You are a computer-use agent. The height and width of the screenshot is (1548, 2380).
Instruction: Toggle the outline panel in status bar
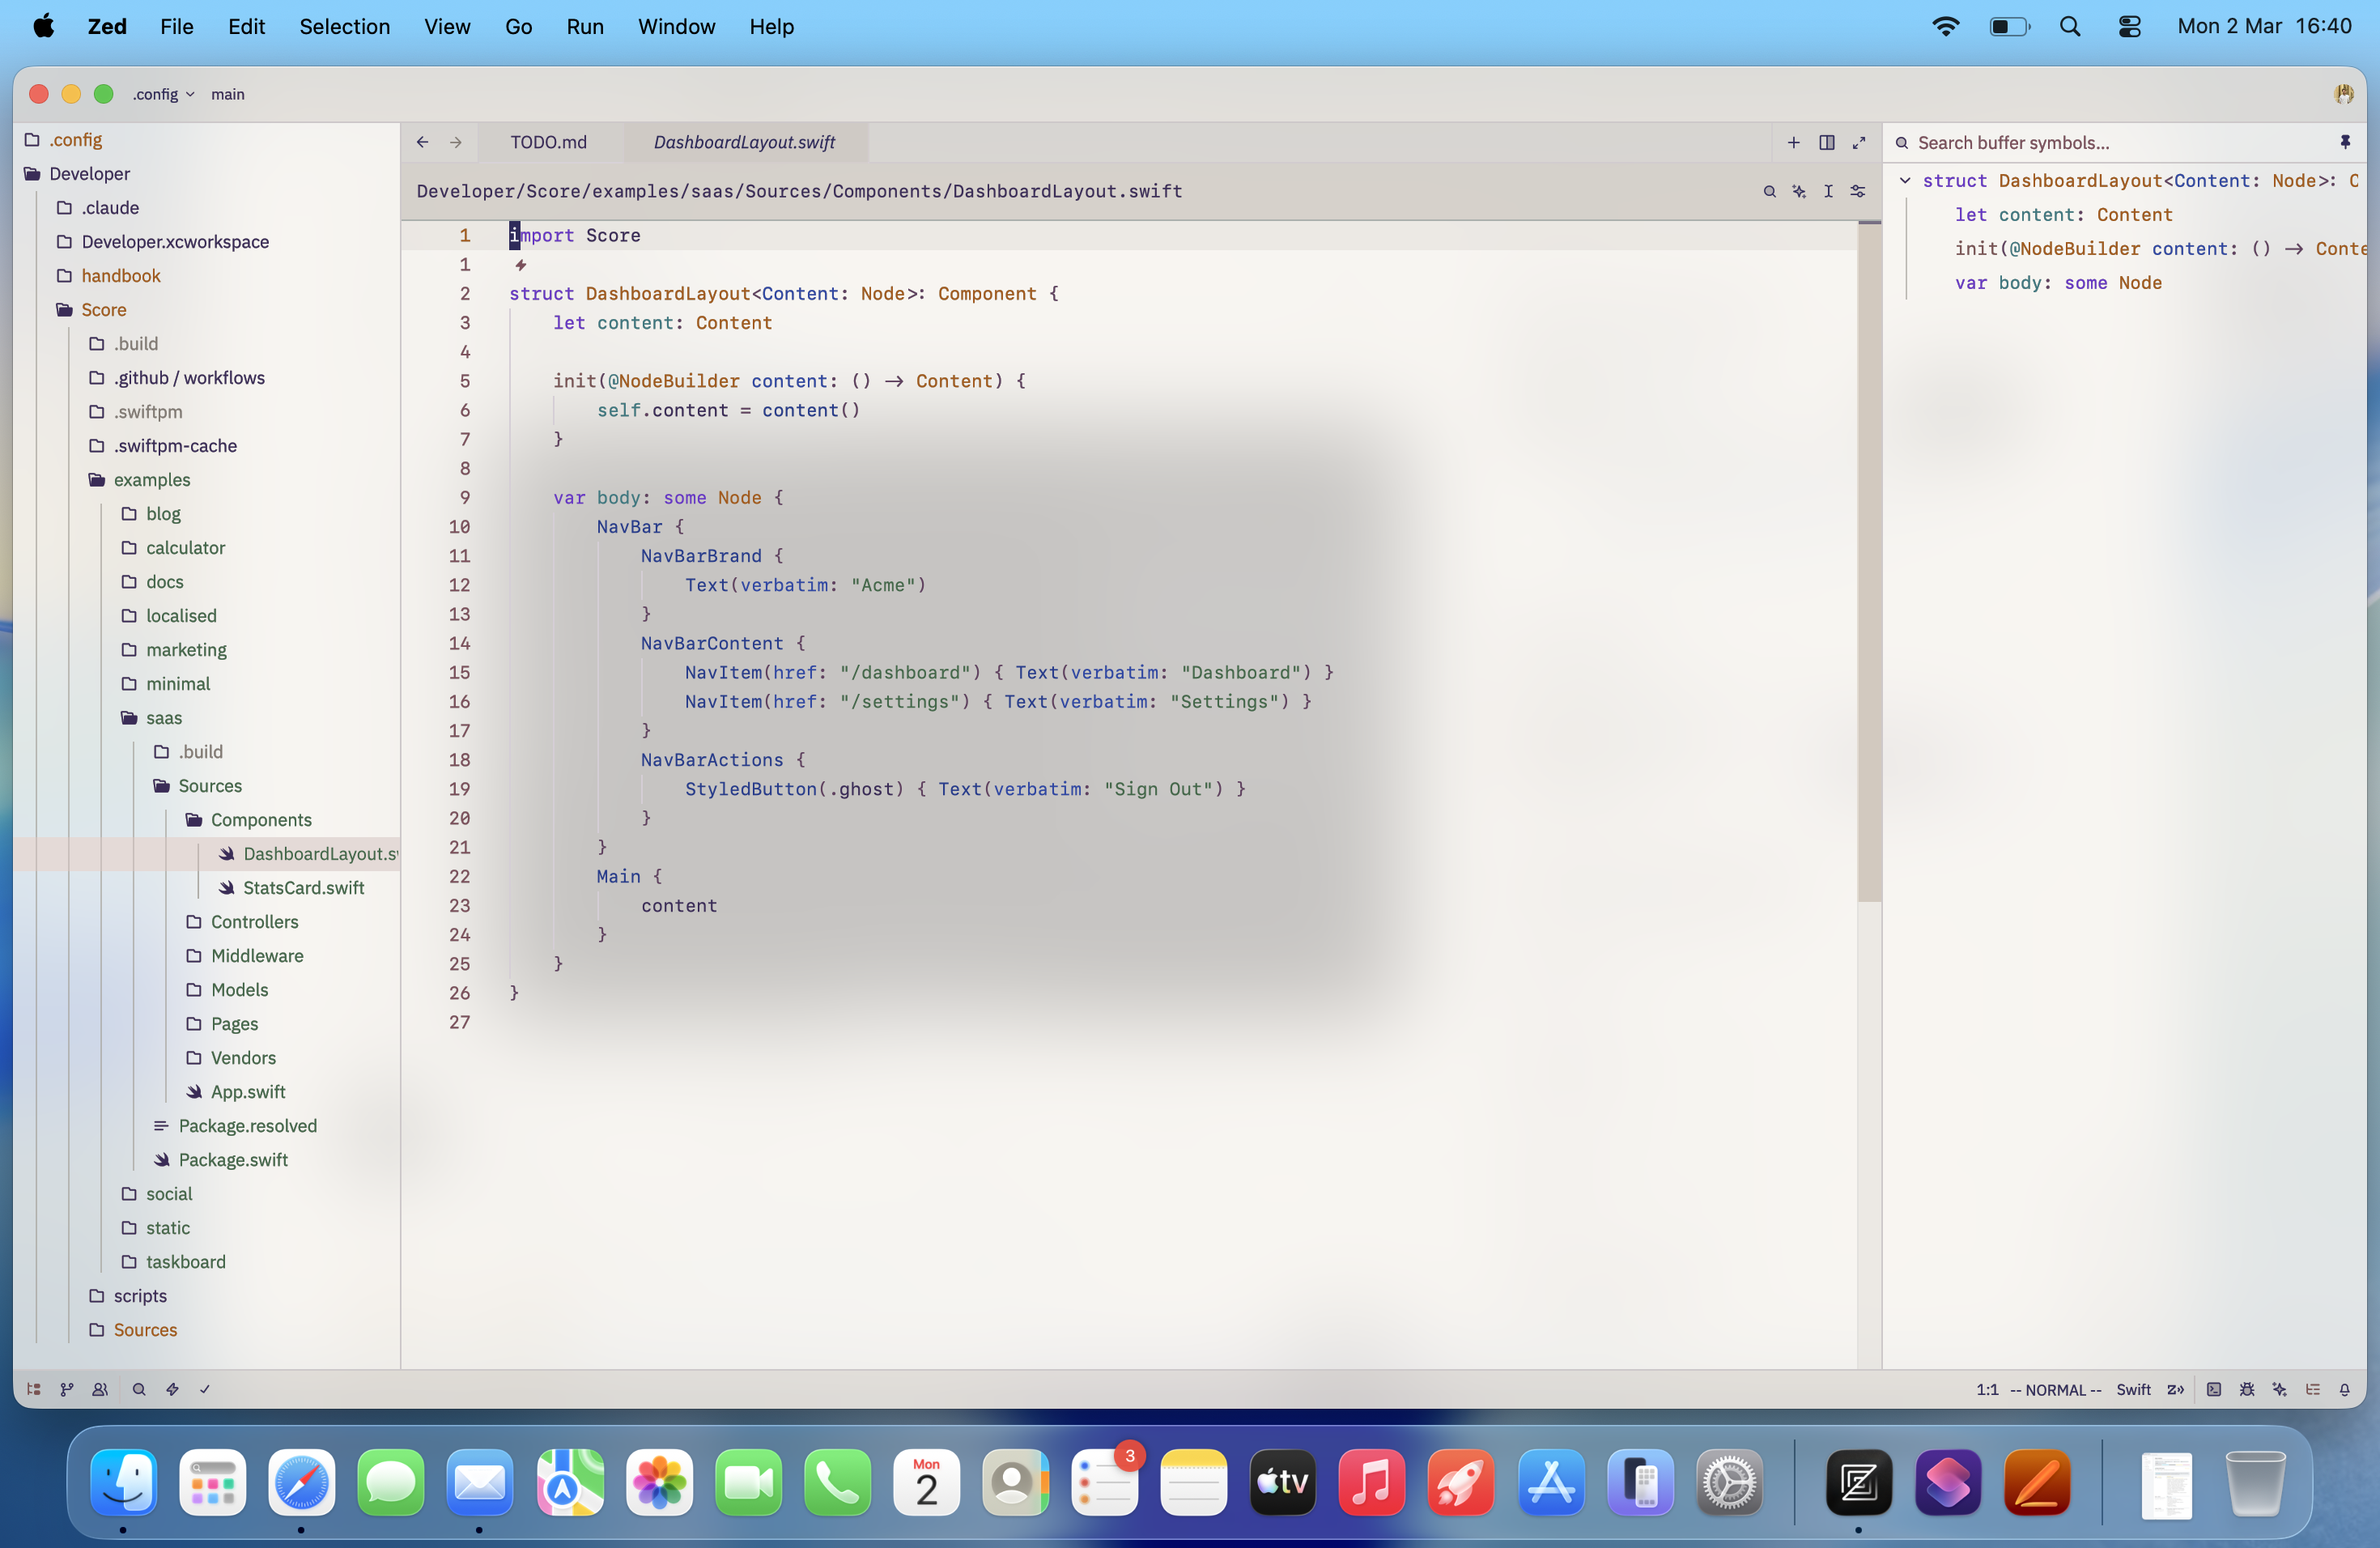[x=2313, y=1389]
